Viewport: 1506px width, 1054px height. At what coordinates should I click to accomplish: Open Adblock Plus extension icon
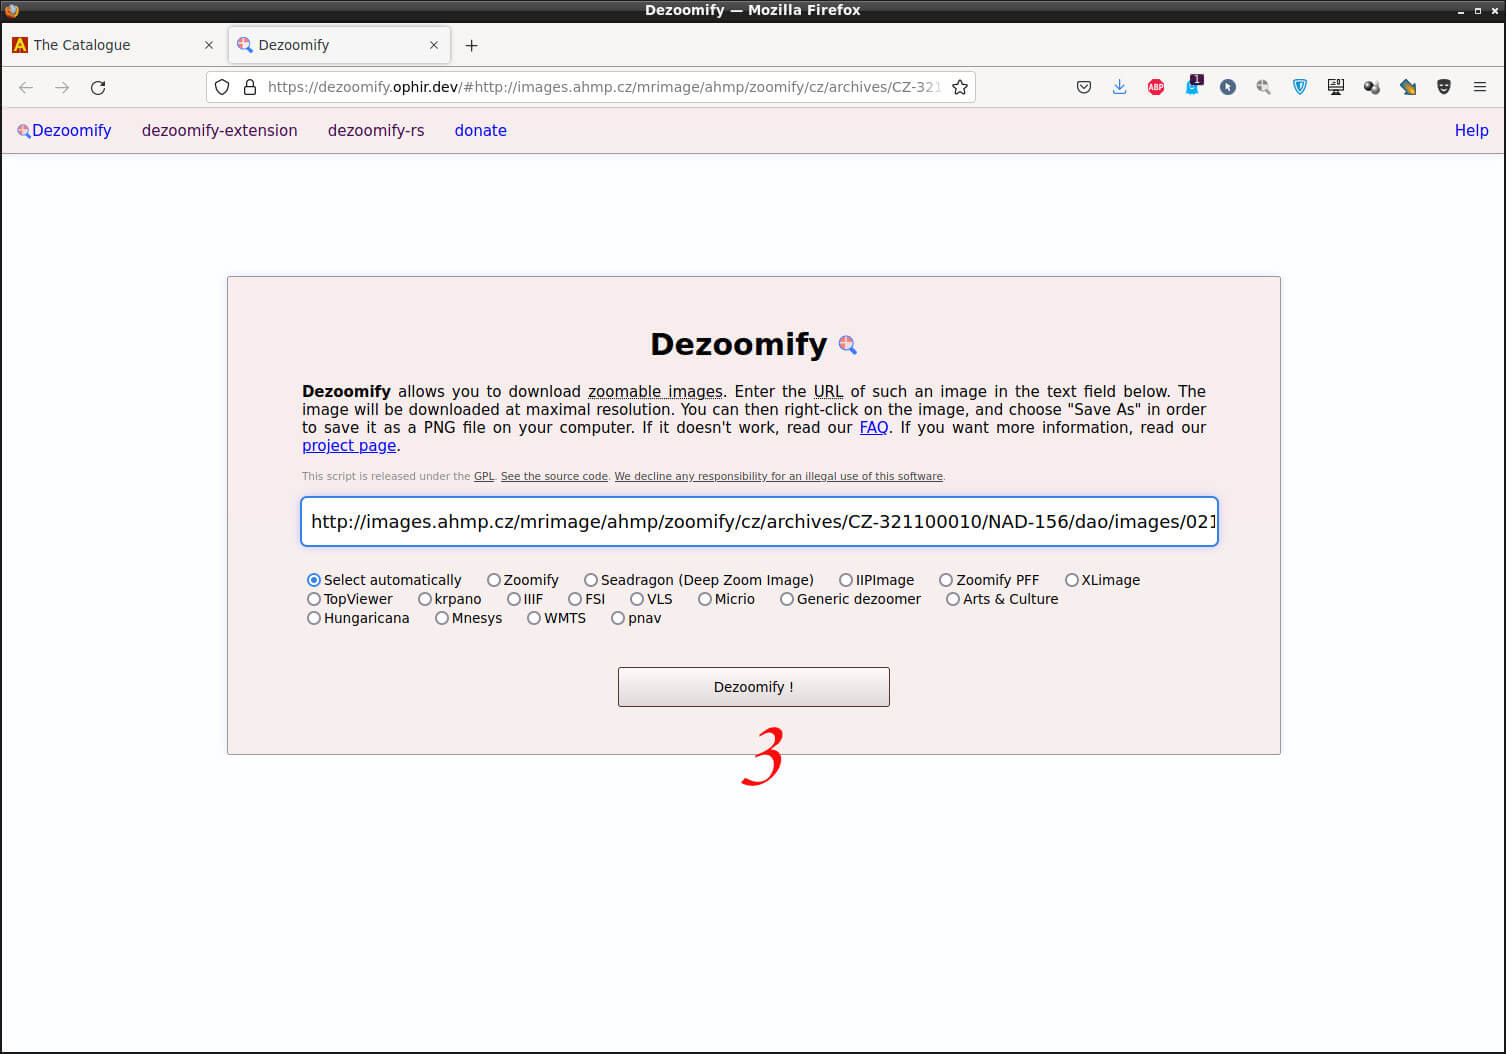(1156, 87)
